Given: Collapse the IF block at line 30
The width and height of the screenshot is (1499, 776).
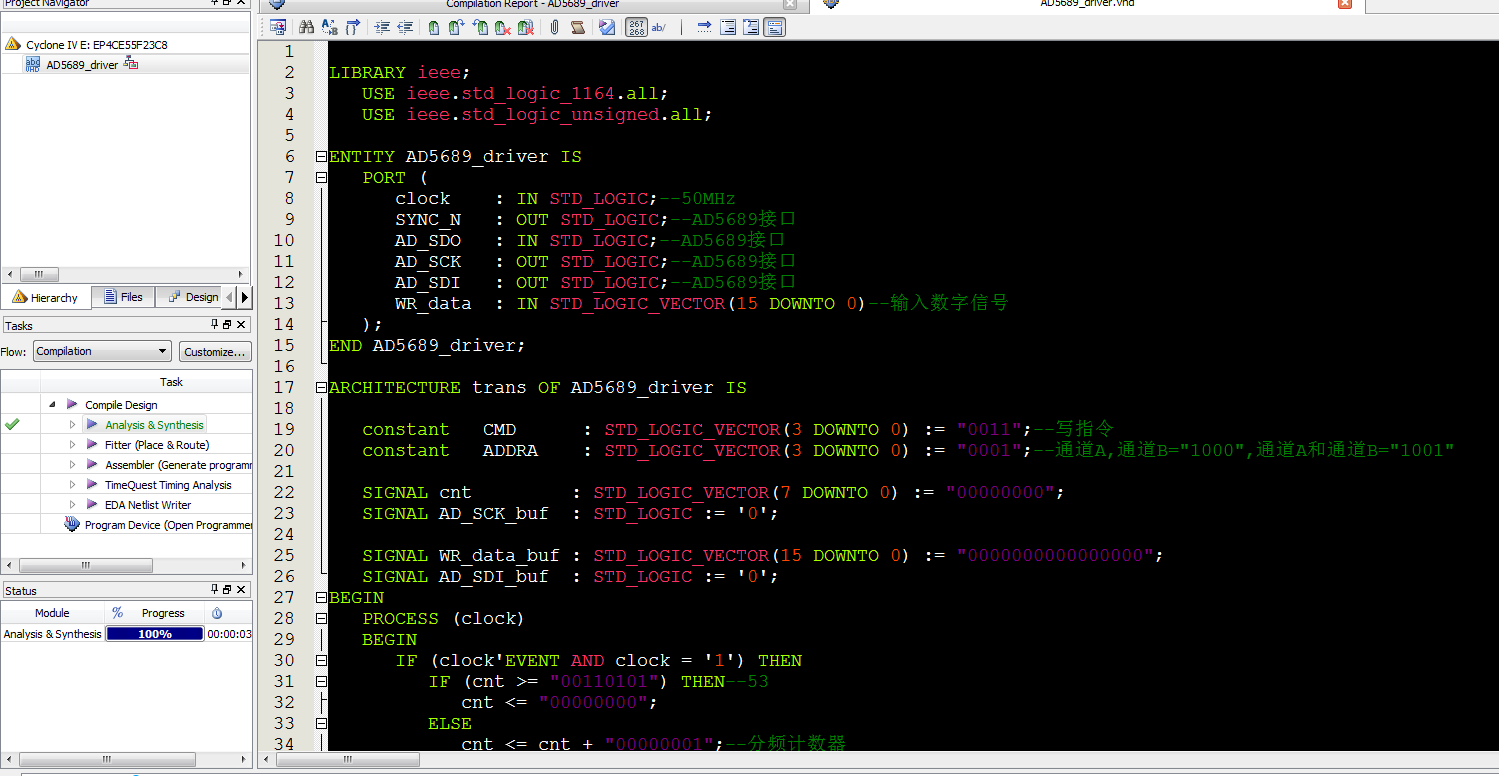Looking at the screenshot, I should pyautogui.click(x=320, y=660).
